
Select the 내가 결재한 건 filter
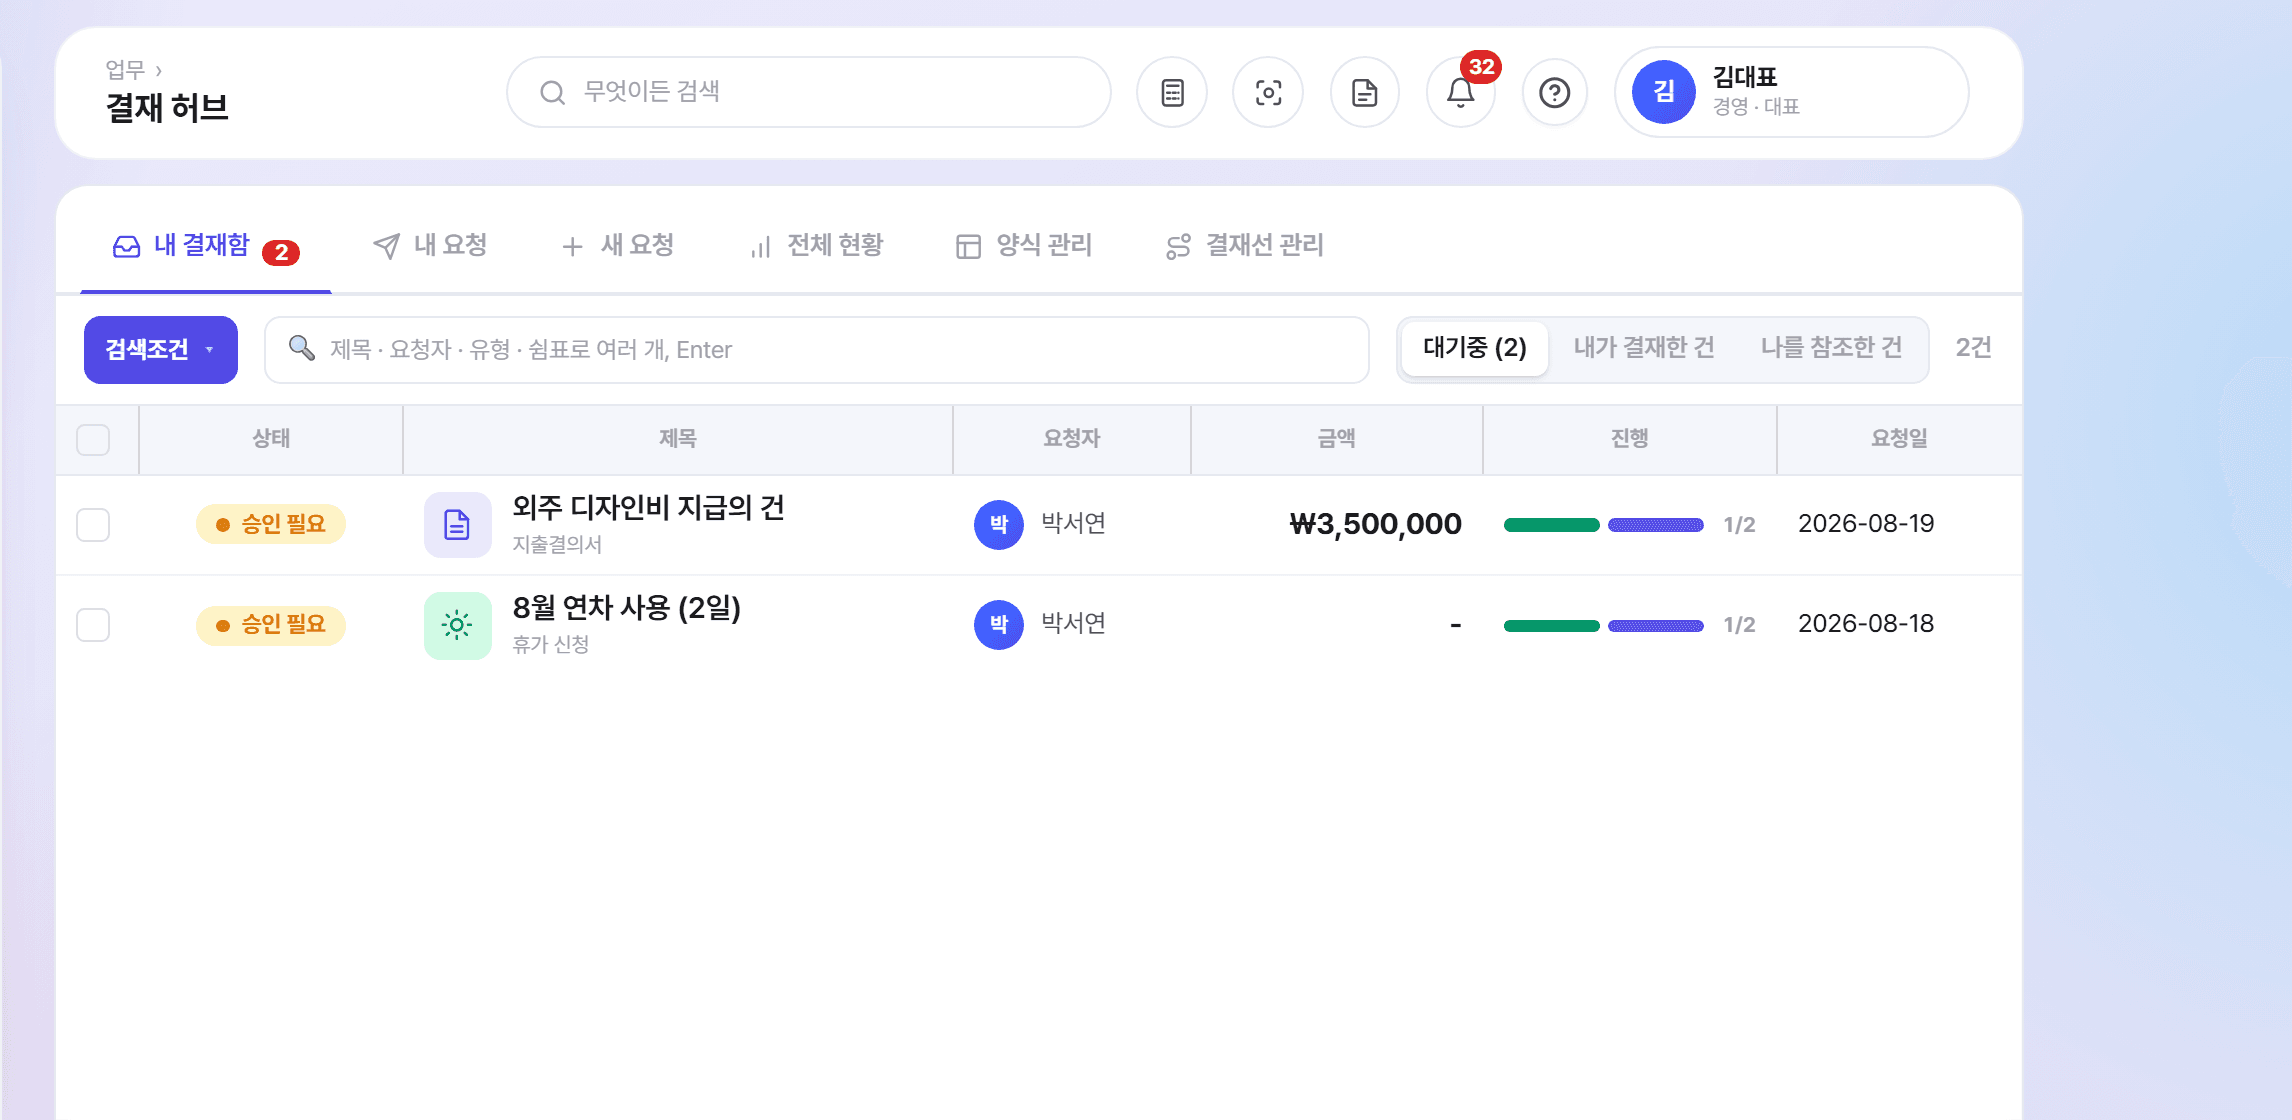coord(1644,348)
